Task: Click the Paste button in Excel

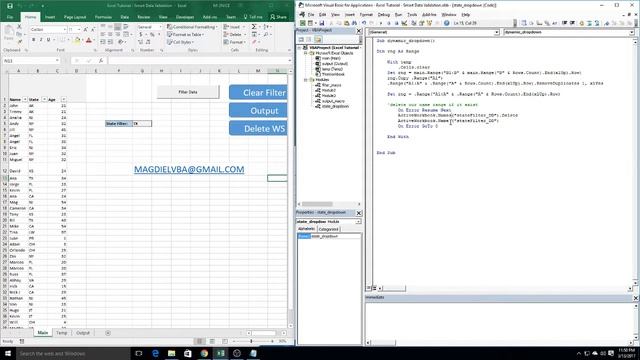Action: (x=9, y=33)
